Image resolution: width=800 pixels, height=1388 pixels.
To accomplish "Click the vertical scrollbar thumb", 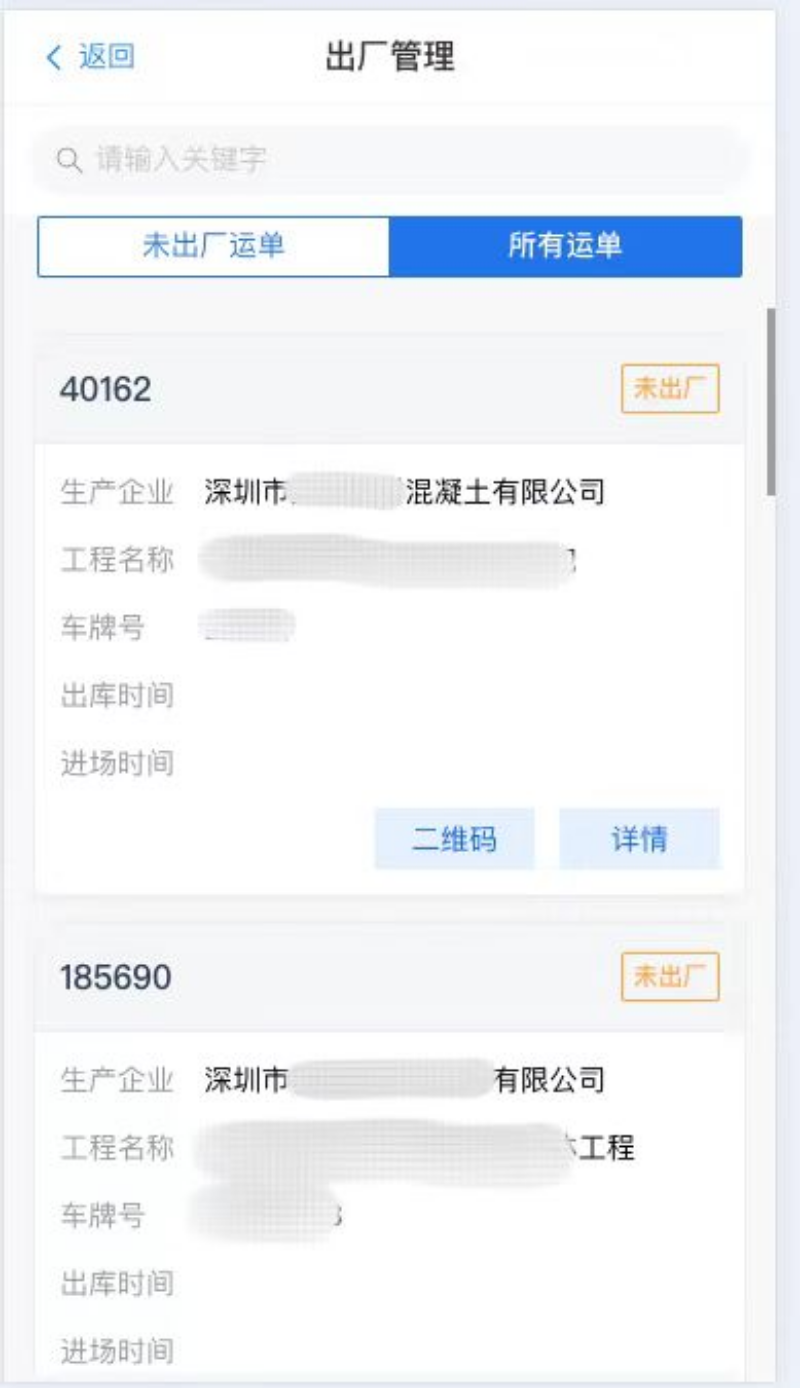I will [x=771, y=400].
